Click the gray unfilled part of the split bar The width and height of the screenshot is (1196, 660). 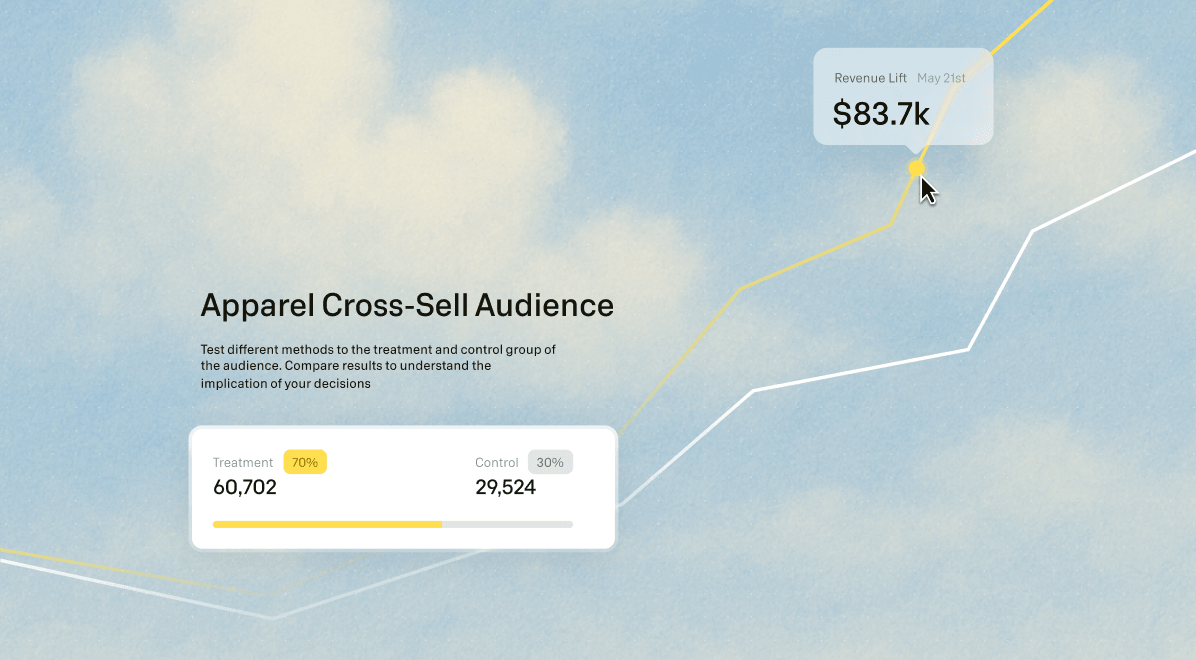pyautogui.click(x=507, y=524)
